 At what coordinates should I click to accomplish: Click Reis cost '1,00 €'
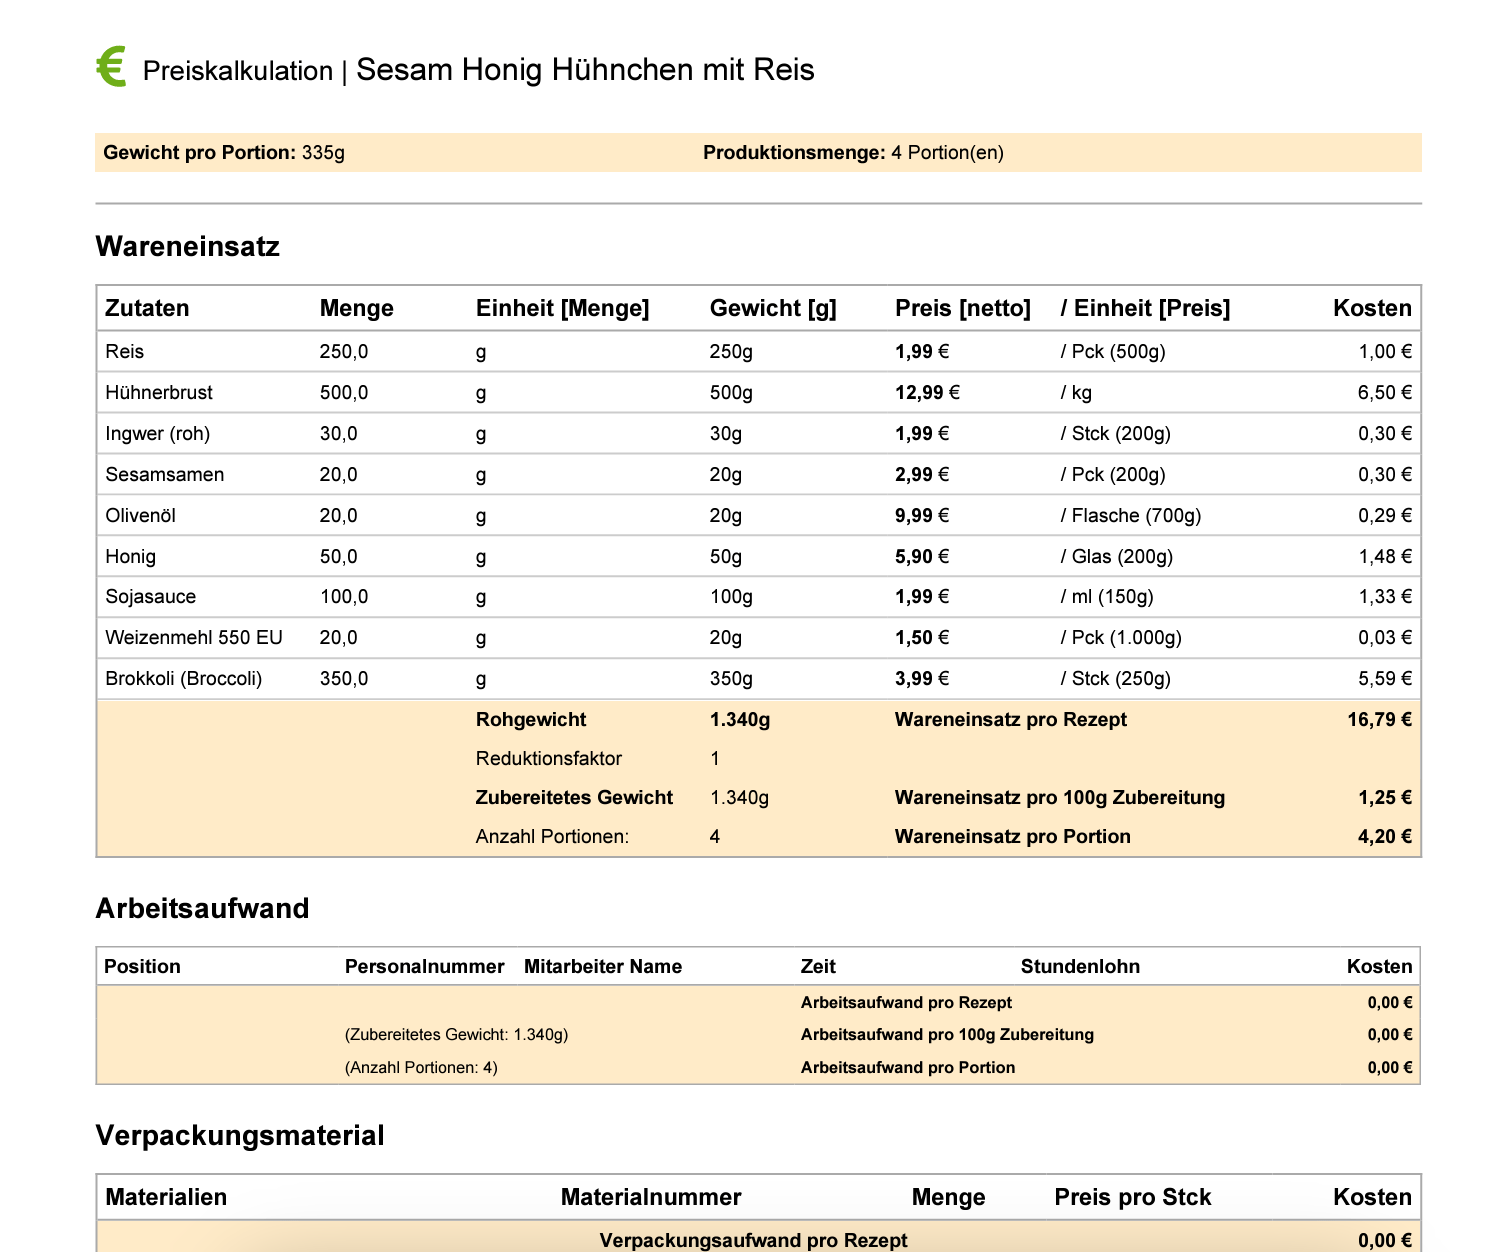pos(1385,352)
